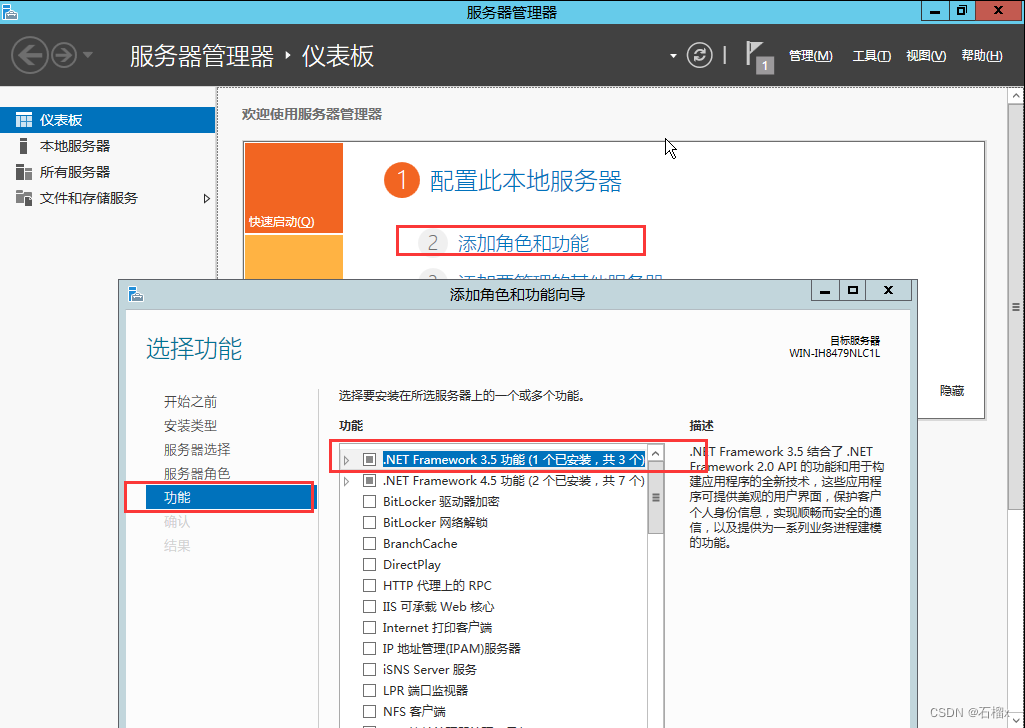The height and width of the screenshot is (728, 1025).
Task: Check NFS 客户端 checkbox
Action: pyautogui.click(x=369, y=711)
